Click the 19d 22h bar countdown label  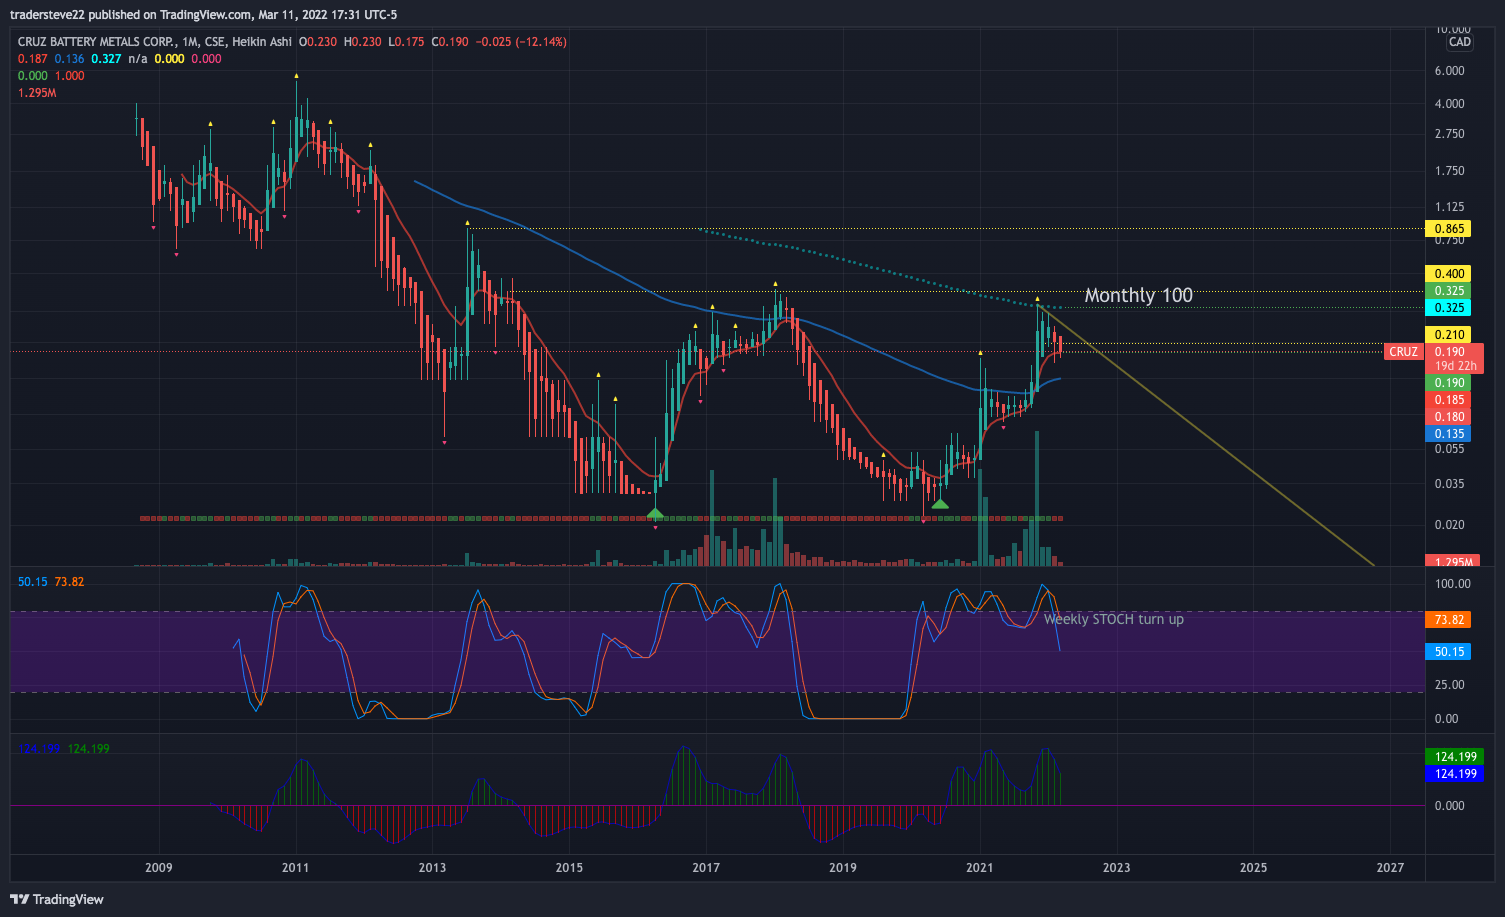point(1455,366)
